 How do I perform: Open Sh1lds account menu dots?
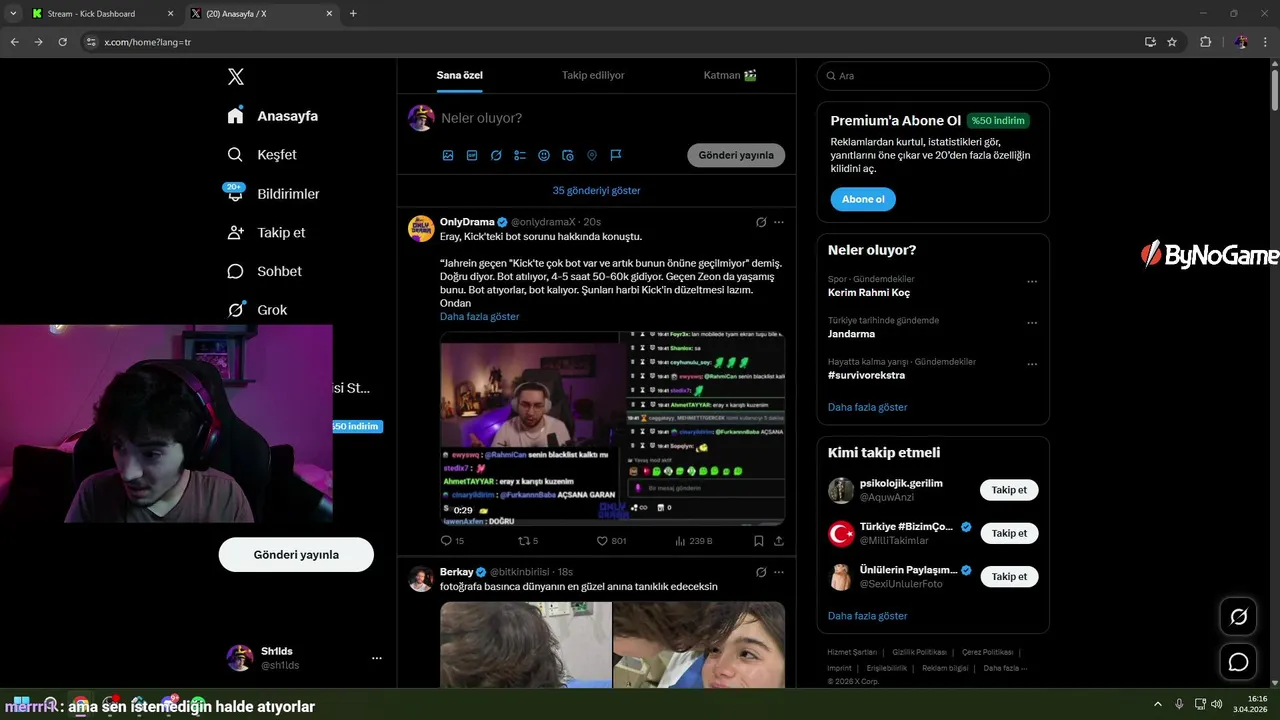(377, 658)
